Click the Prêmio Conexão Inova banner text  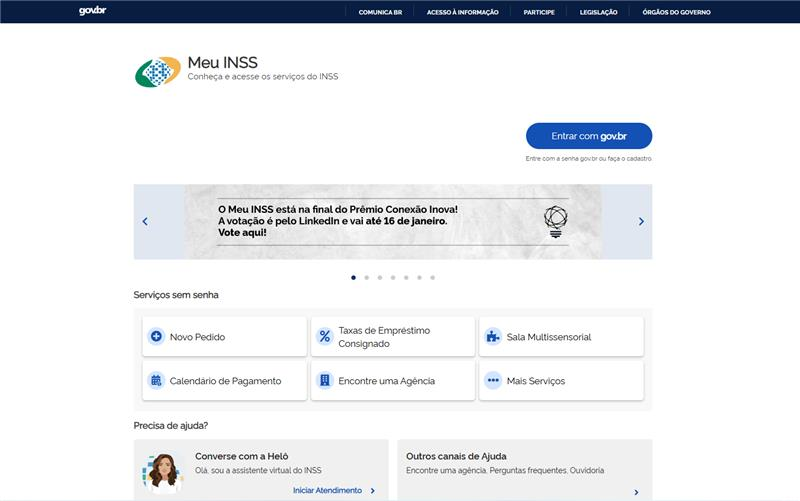coord(338,221)
